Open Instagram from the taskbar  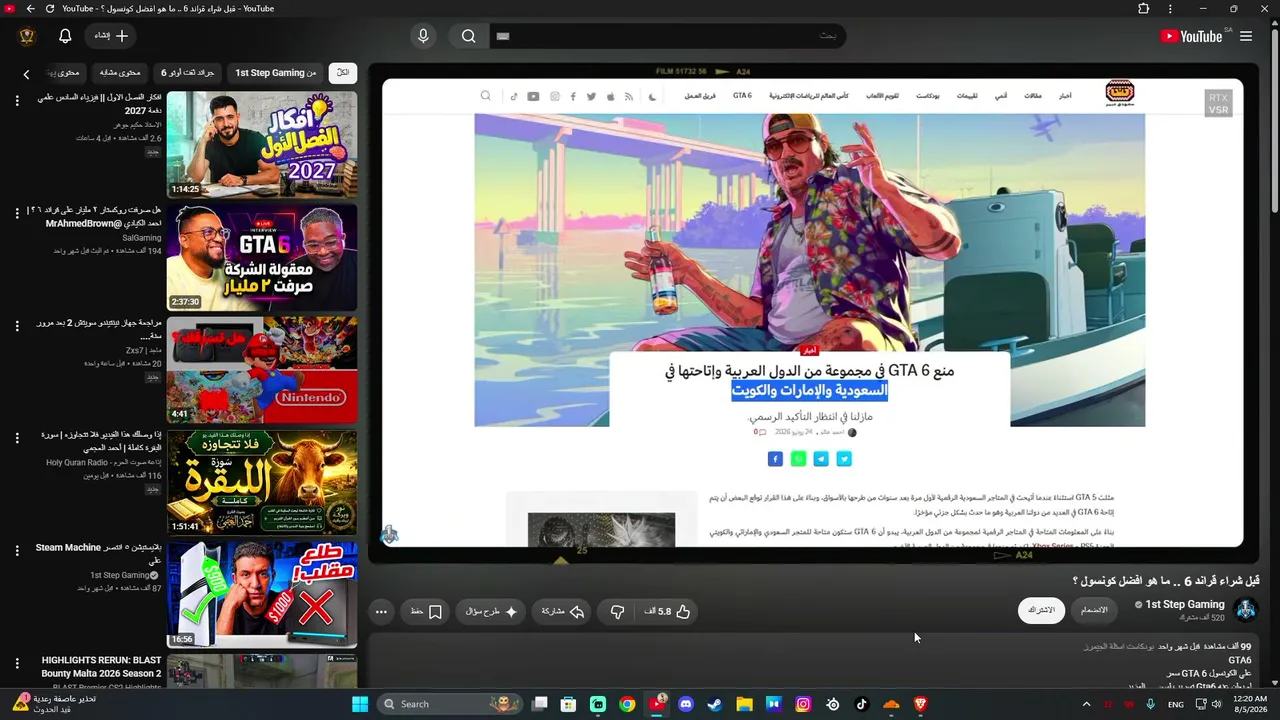pyautogui.click(x=803, y=704)
